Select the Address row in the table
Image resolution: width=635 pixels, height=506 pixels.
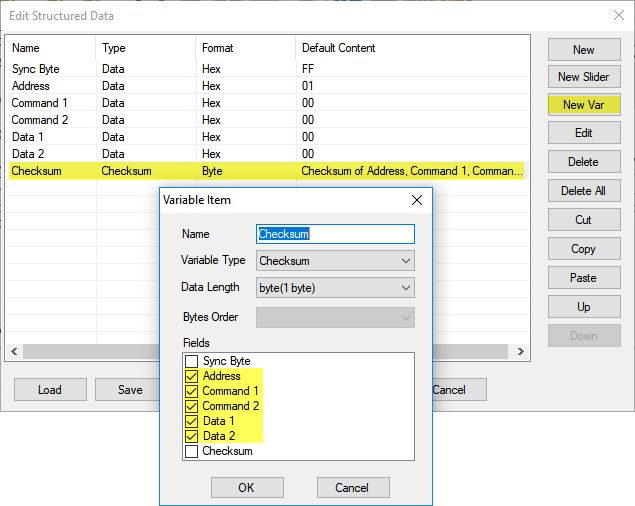coord(267,86)
